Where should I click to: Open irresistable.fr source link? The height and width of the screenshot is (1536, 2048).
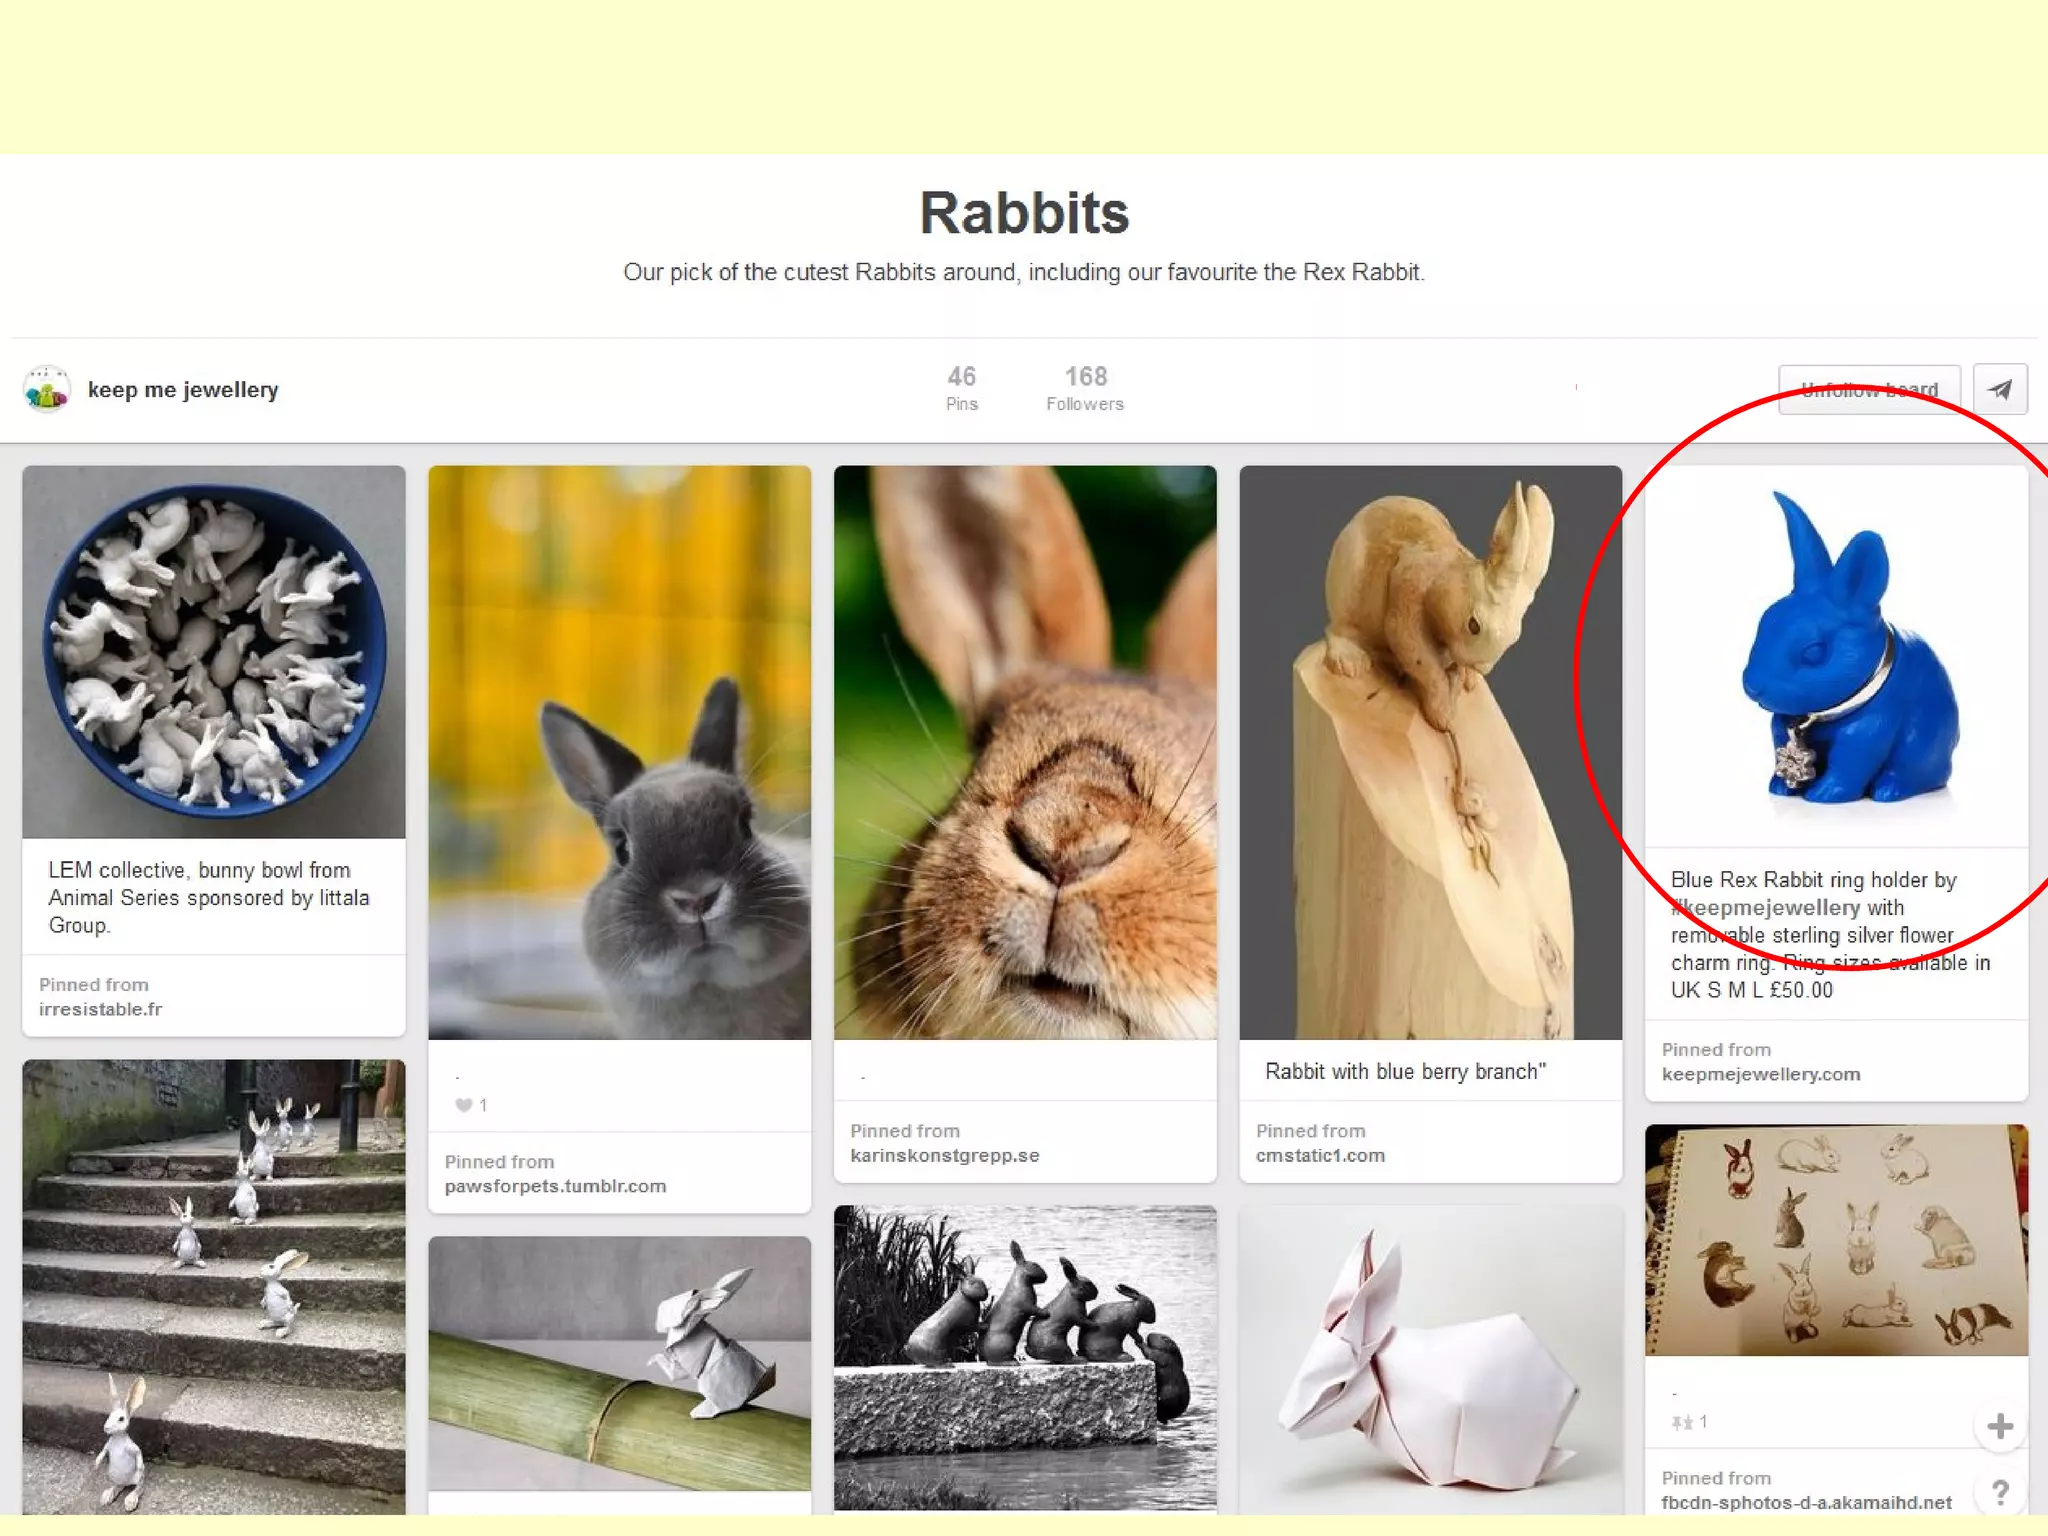click(x=100, y=1009)
